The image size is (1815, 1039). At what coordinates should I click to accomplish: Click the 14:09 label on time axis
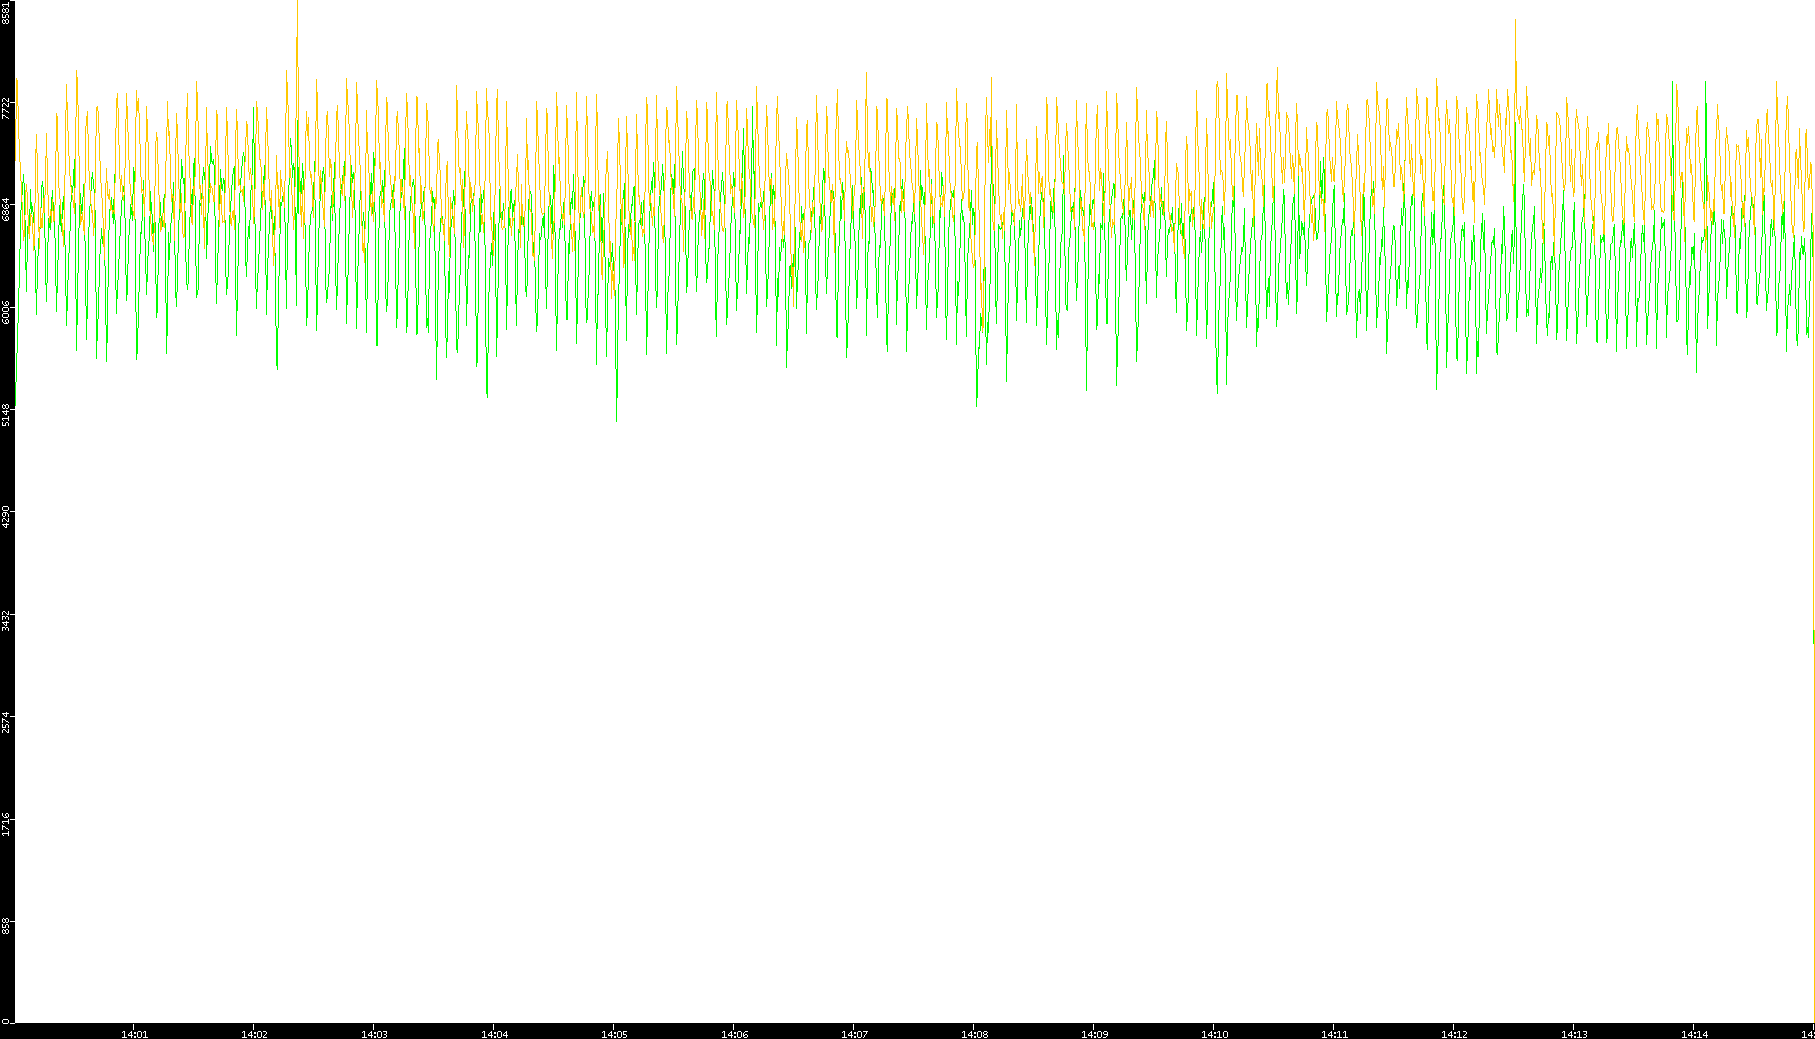click(1094, 1034)
